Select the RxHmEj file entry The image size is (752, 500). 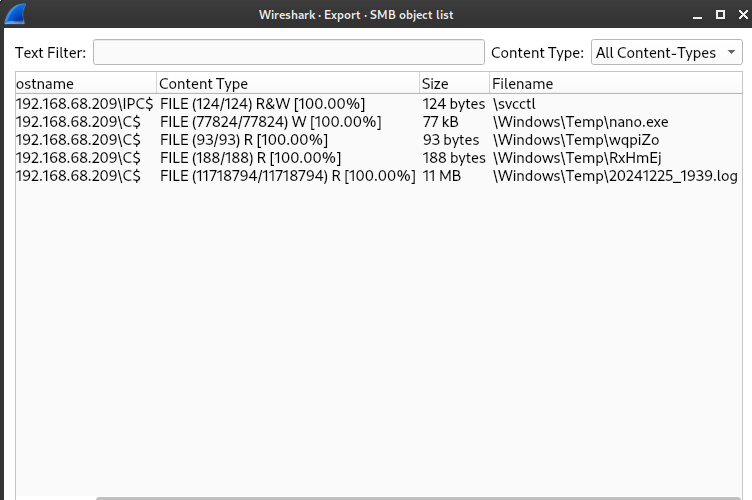pos(576,158)
